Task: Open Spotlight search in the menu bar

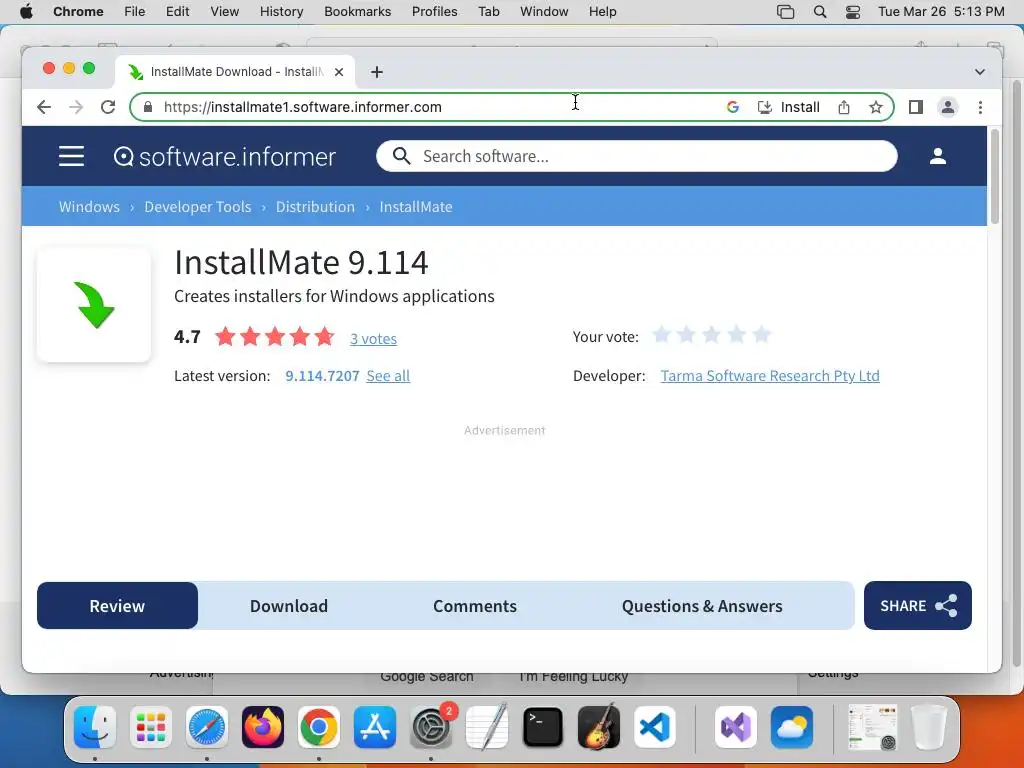Action: [x=820, y=12]
